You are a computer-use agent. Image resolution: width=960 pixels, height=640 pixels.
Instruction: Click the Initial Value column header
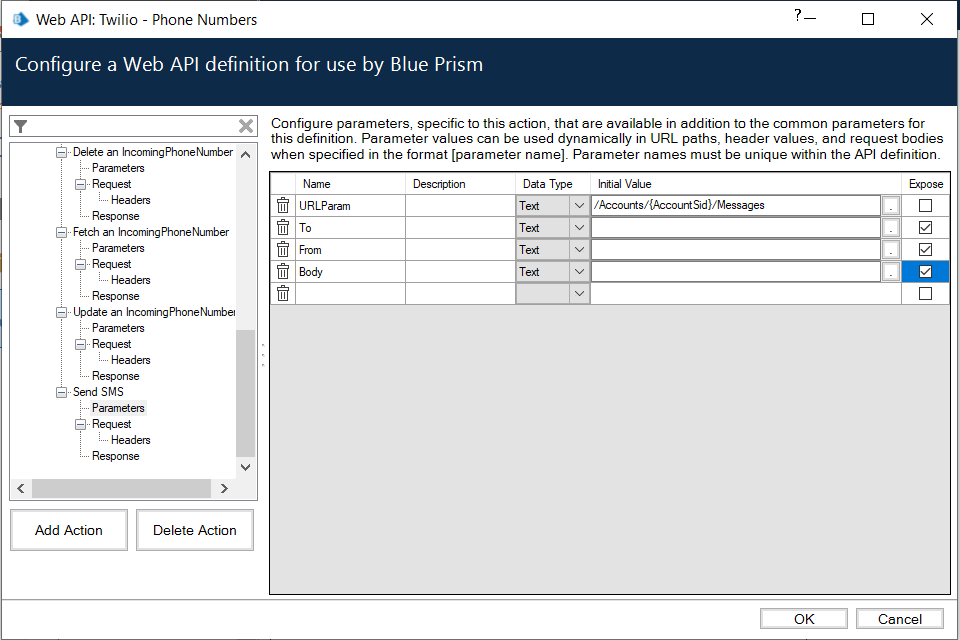[746, 184]
